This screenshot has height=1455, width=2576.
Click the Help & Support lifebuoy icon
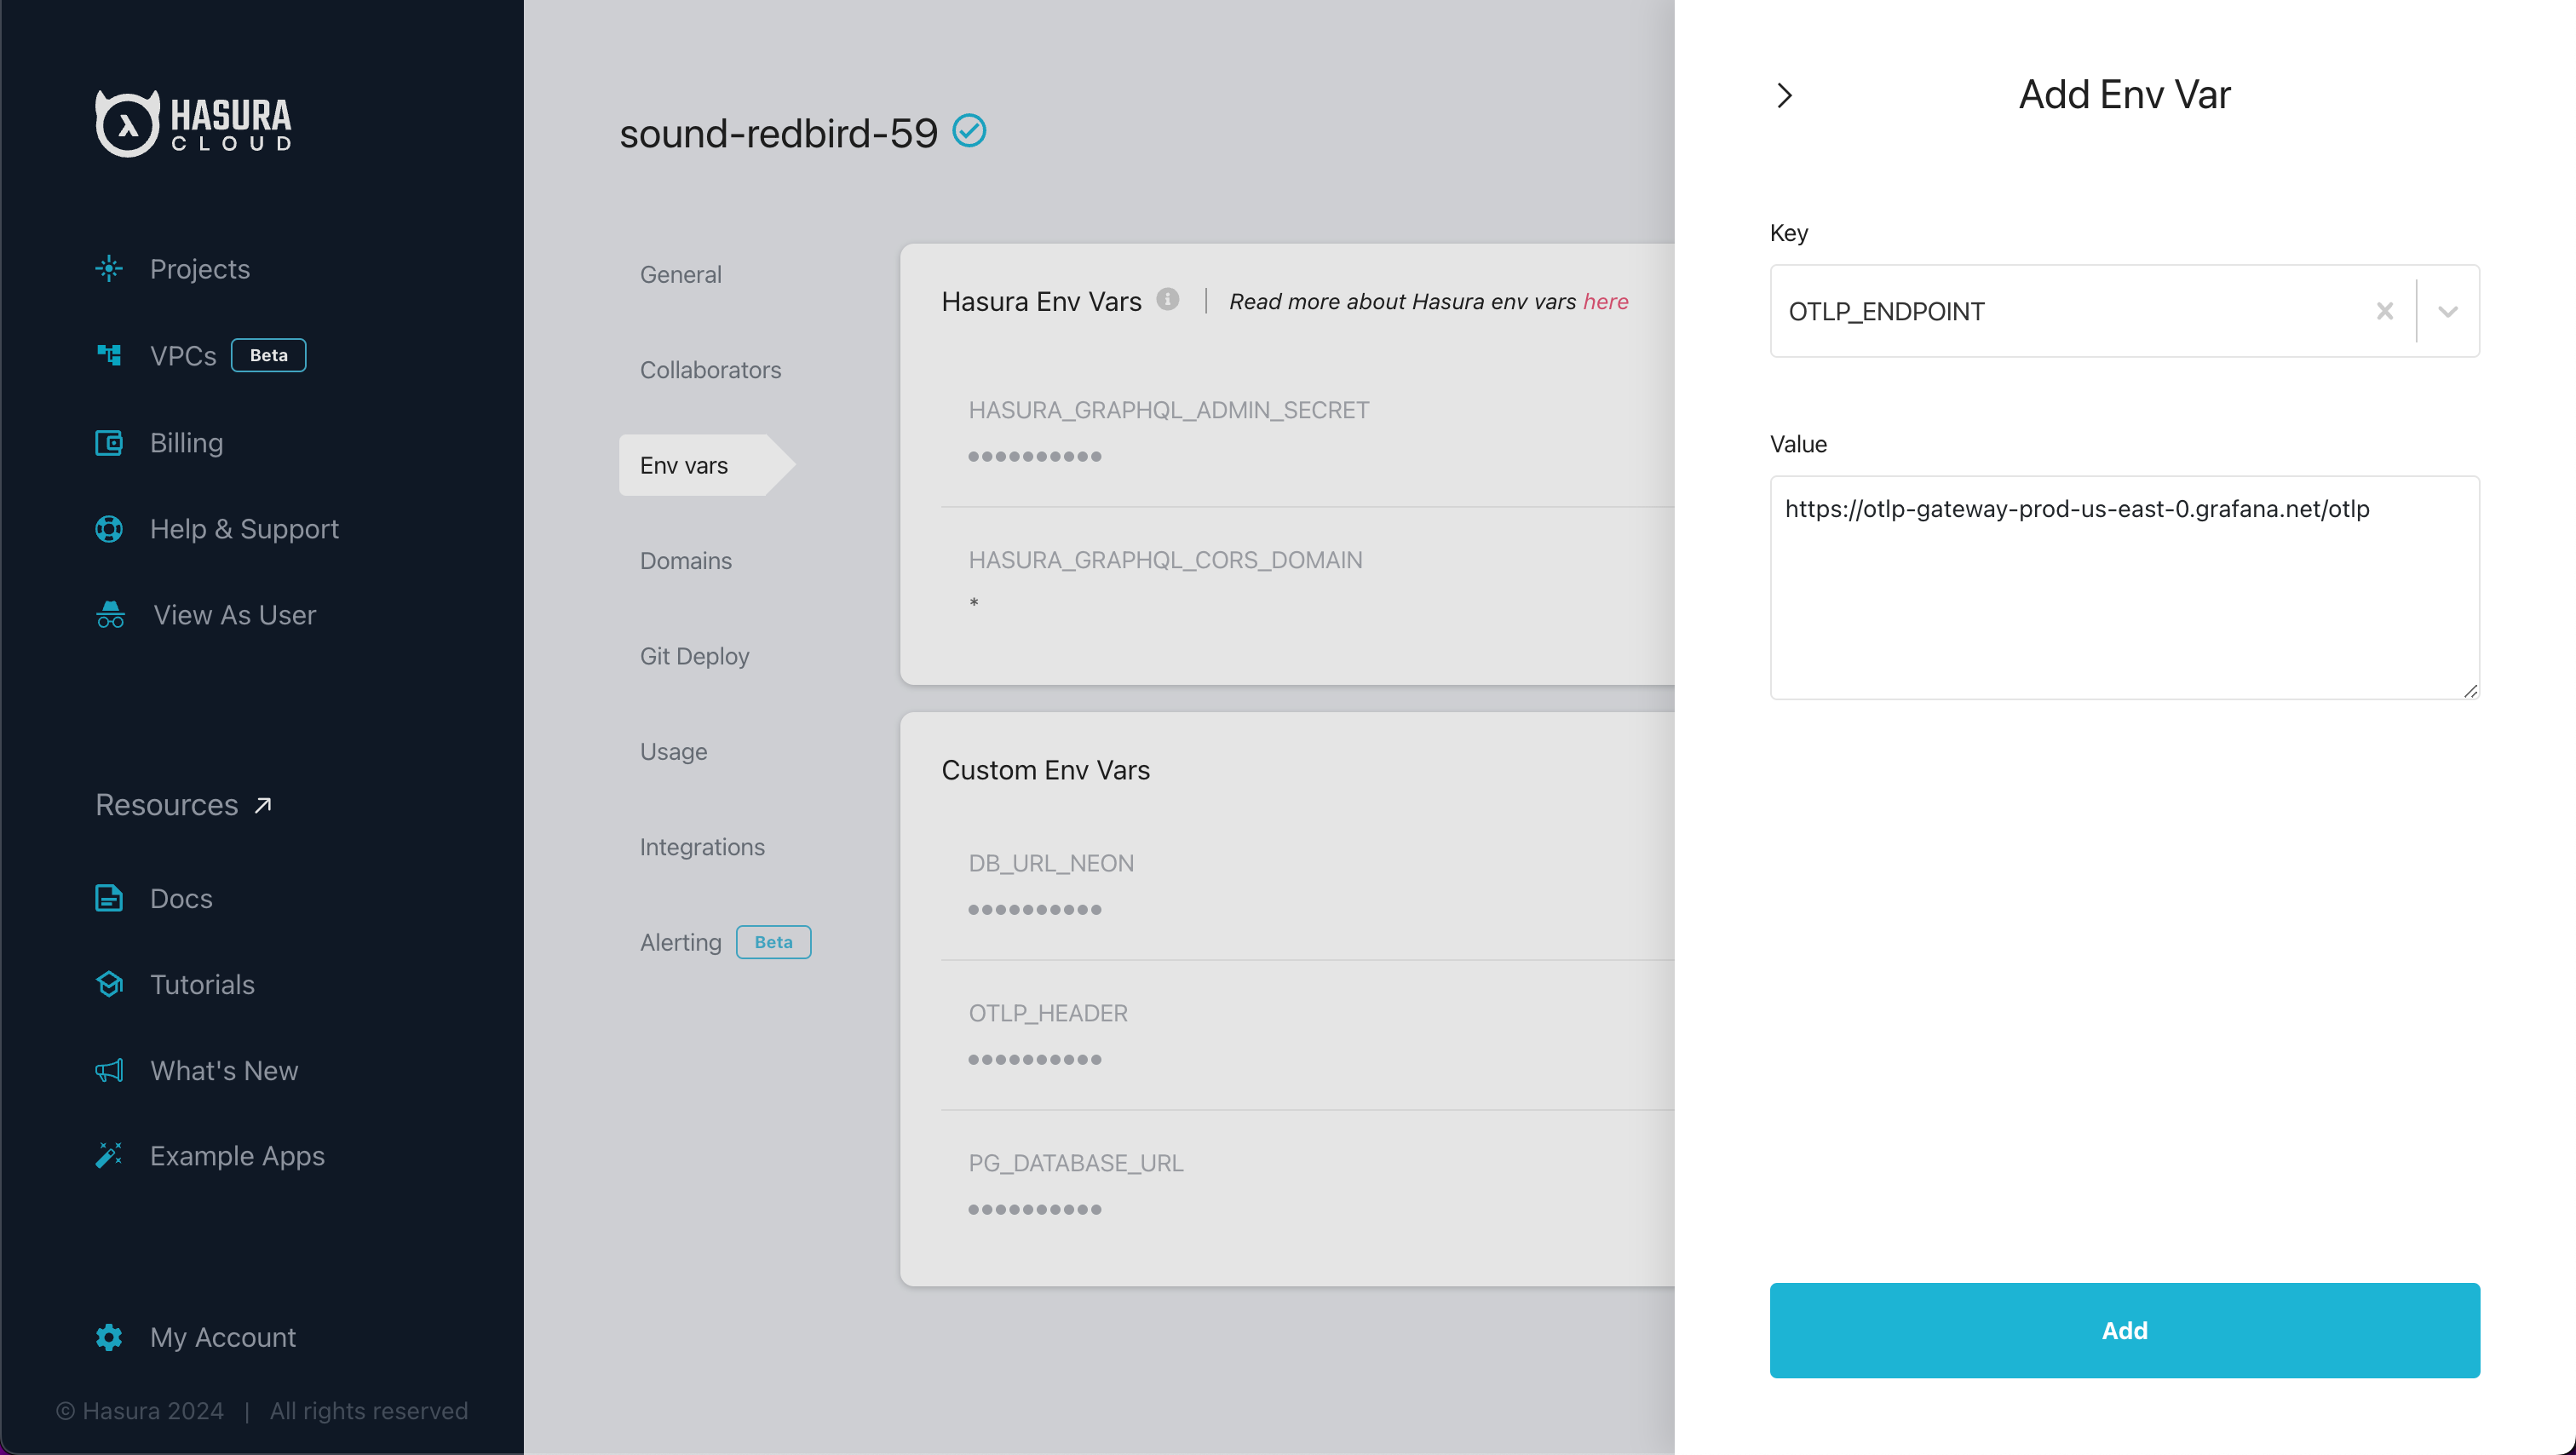pos(108,528)
